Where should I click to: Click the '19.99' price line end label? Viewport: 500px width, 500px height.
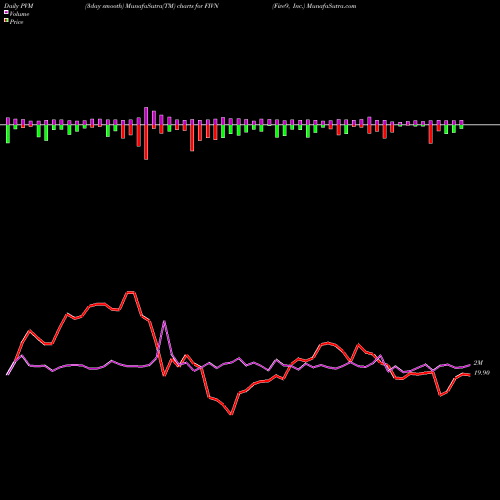point(482,373)
